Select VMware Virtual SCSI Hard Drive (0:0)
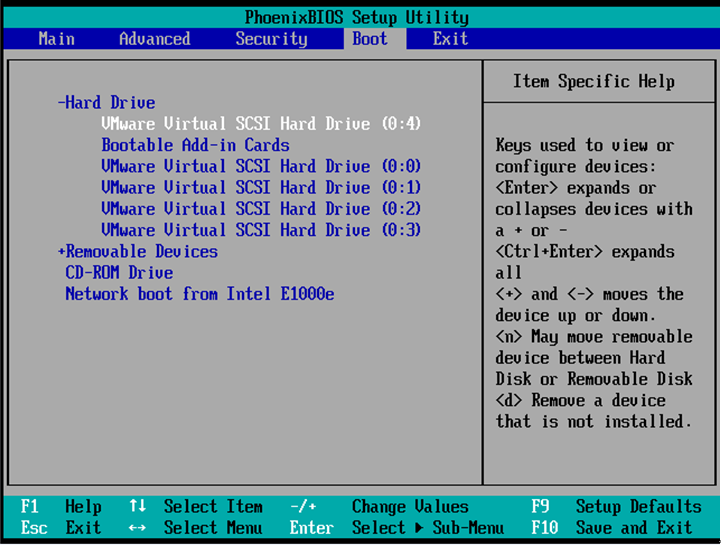Image resolution: width=721 pixels, height=545 pixels. tap(261, 166)
